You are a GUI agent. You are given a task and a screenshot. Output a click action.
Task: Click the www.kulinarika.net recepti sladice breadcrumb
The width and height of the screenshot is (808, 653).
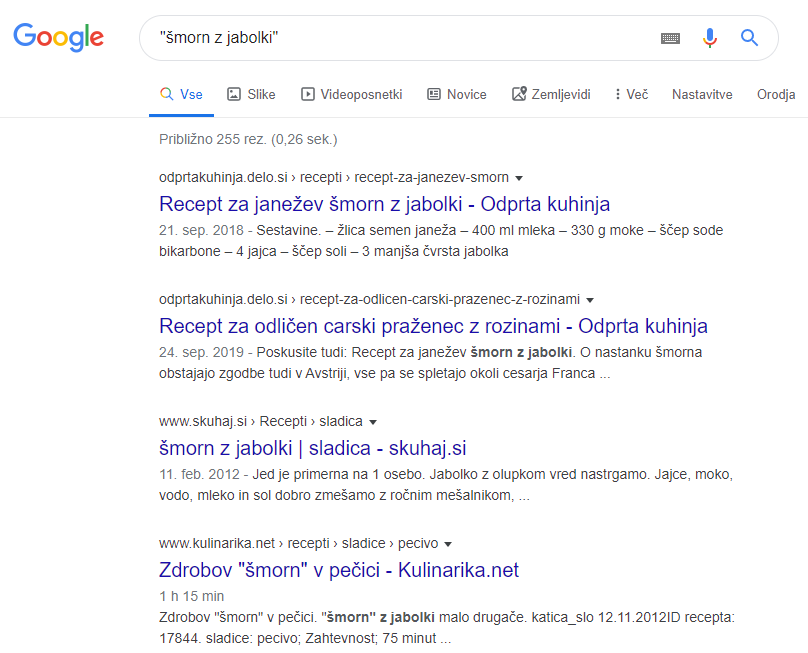click(x=298, y=544)
